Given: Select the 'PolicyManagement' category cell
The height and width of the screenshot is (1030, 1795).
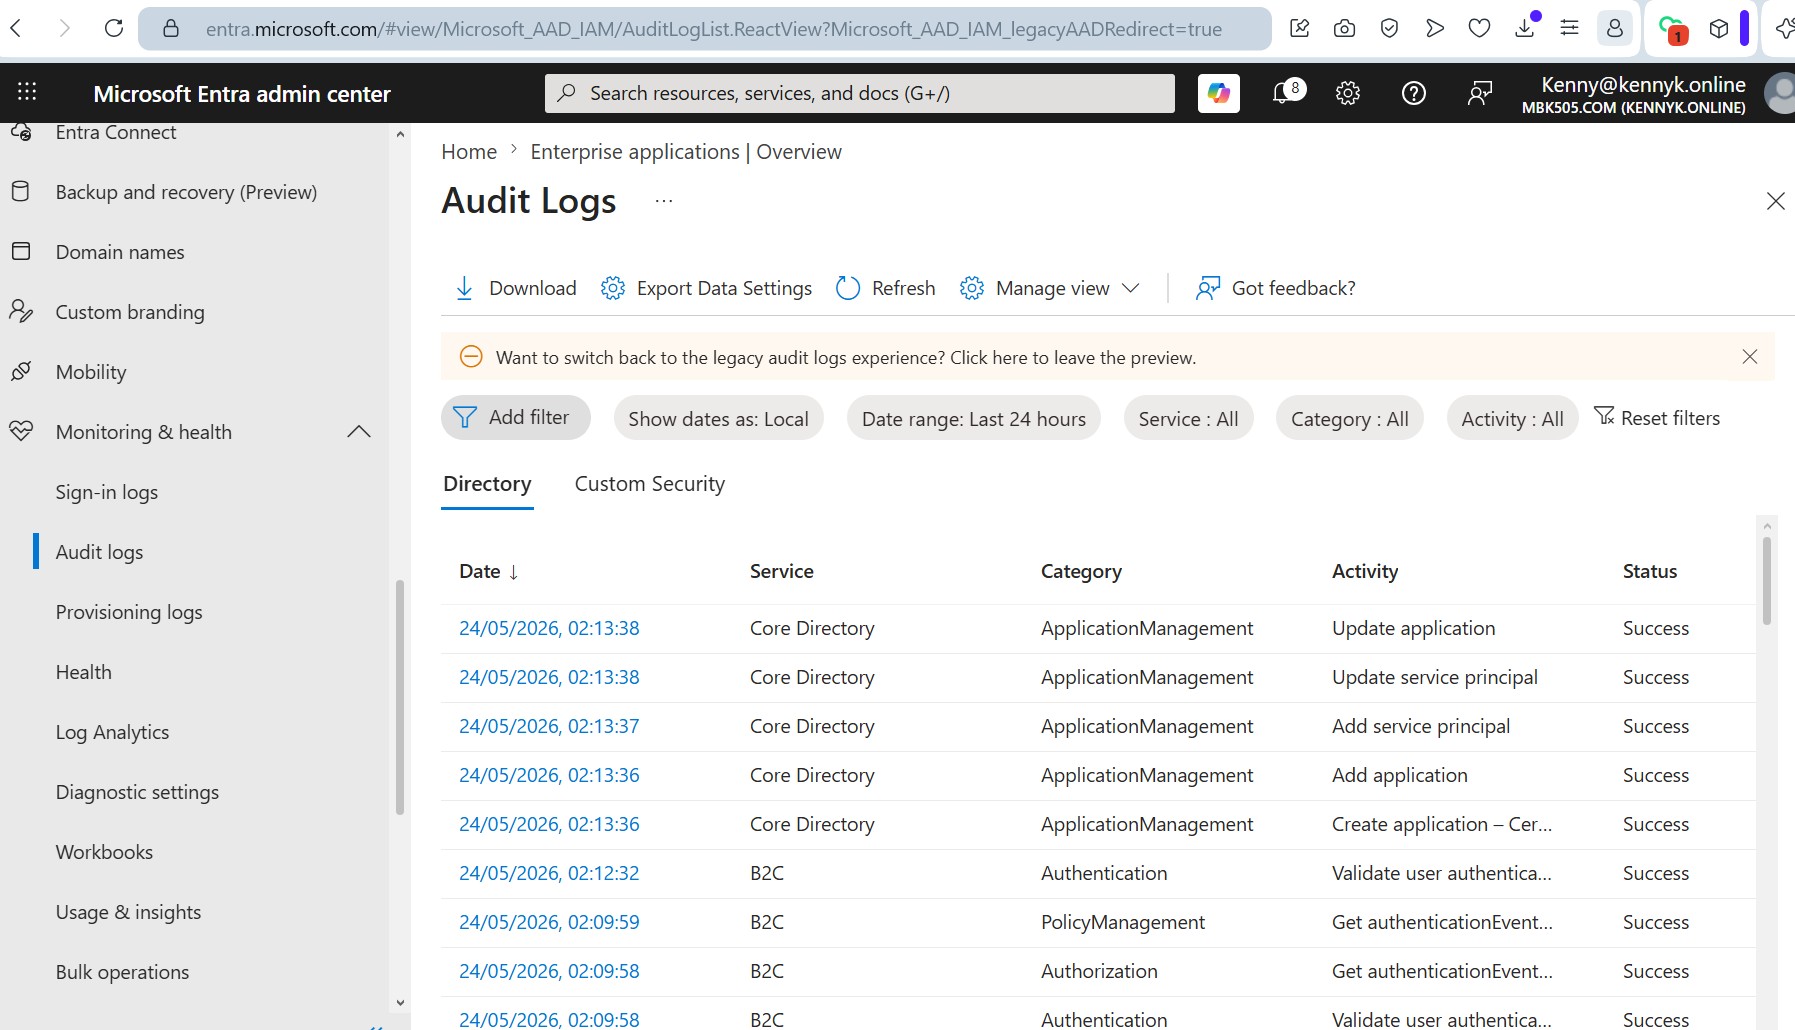Looking at the screenshot, I should (x=1122, y=922).
